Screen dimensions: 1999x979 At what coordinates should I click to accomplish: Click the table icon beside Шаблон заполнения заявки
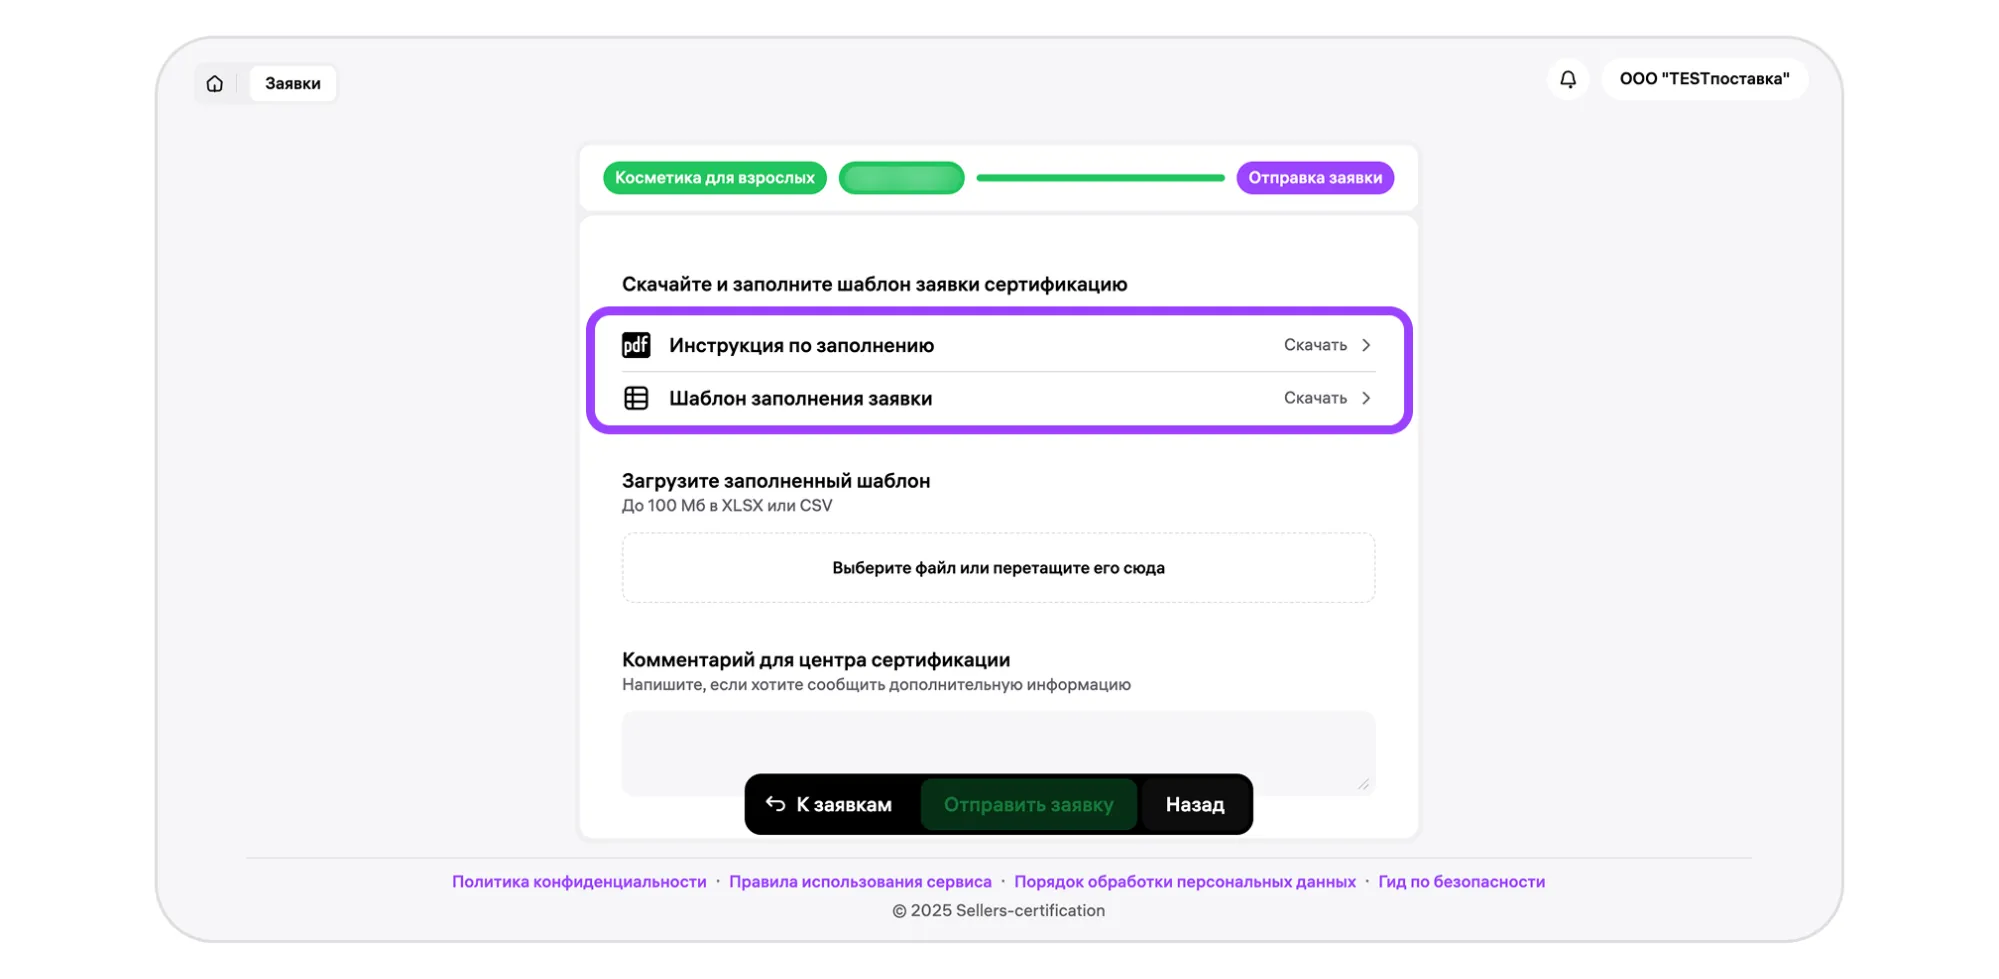636,398
